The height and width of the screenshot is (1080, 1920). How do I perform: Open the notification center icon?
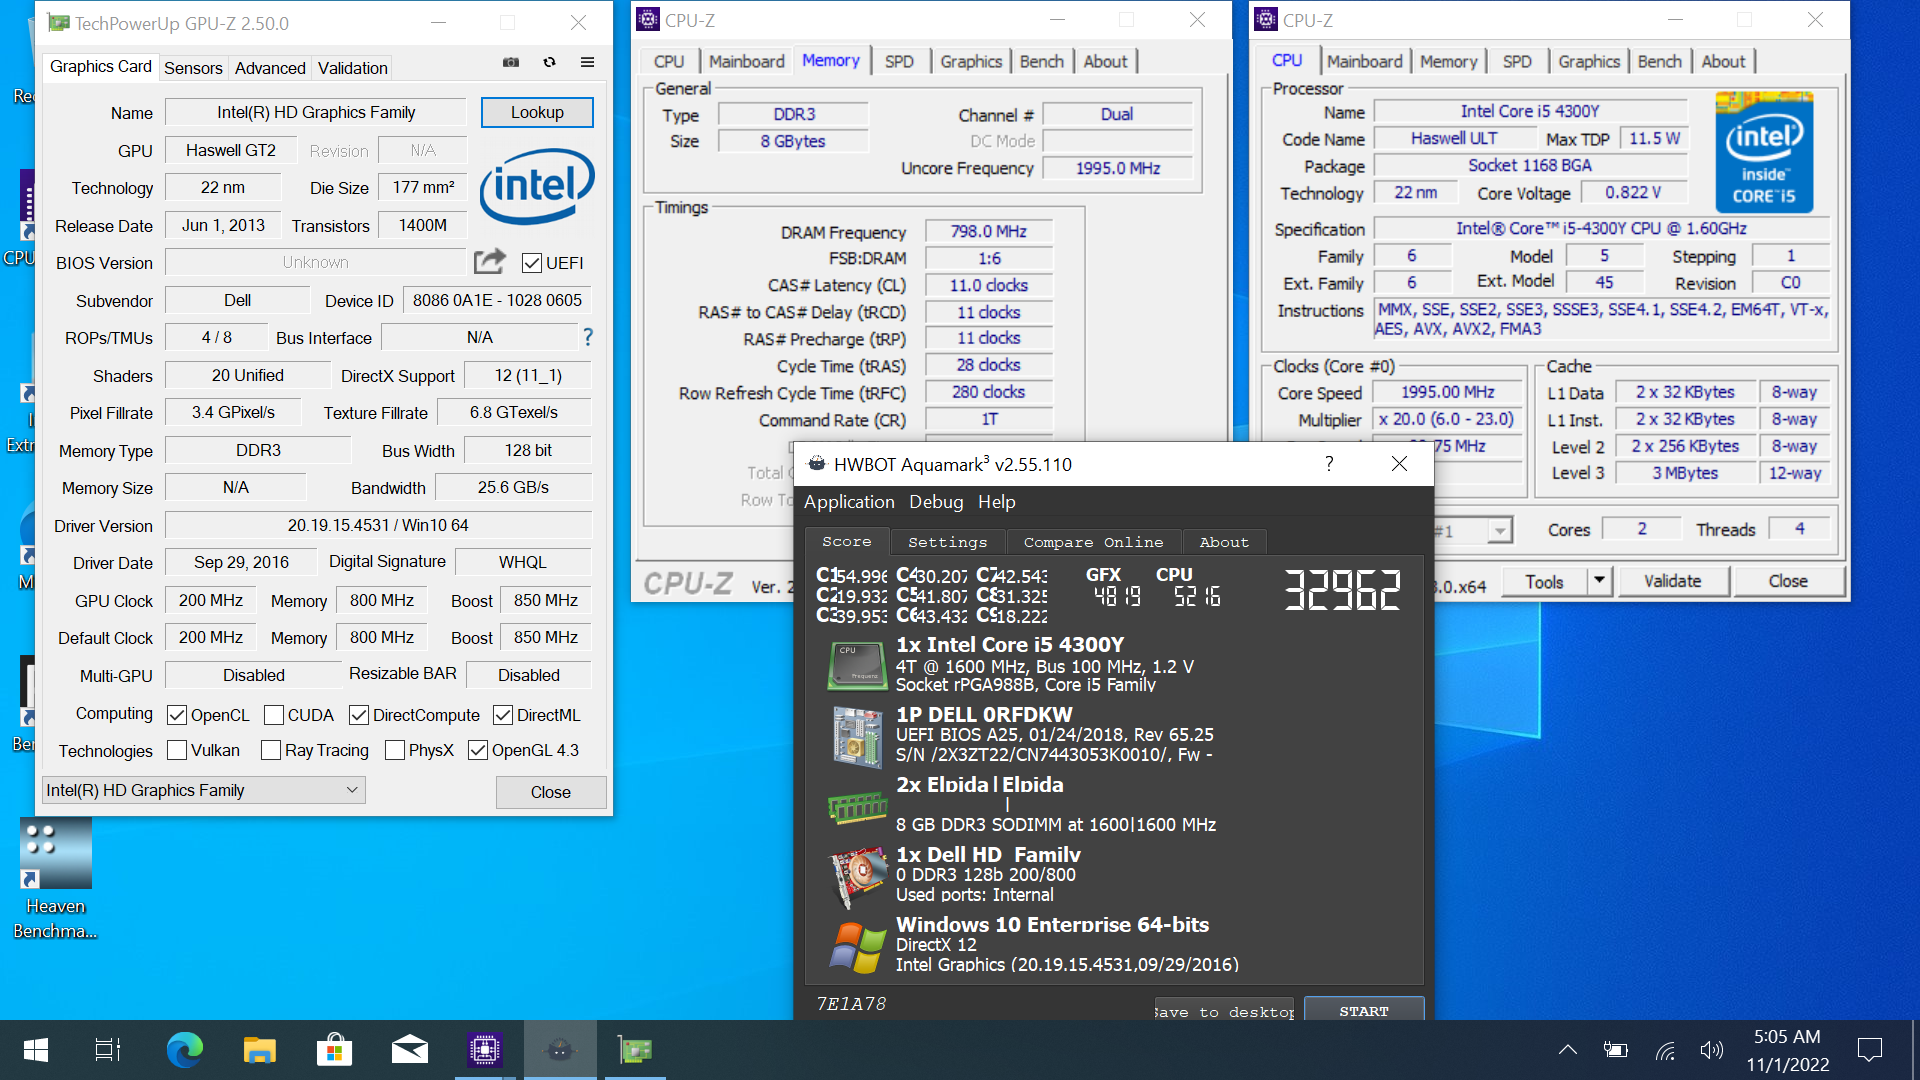[x=1869, y=1050]
